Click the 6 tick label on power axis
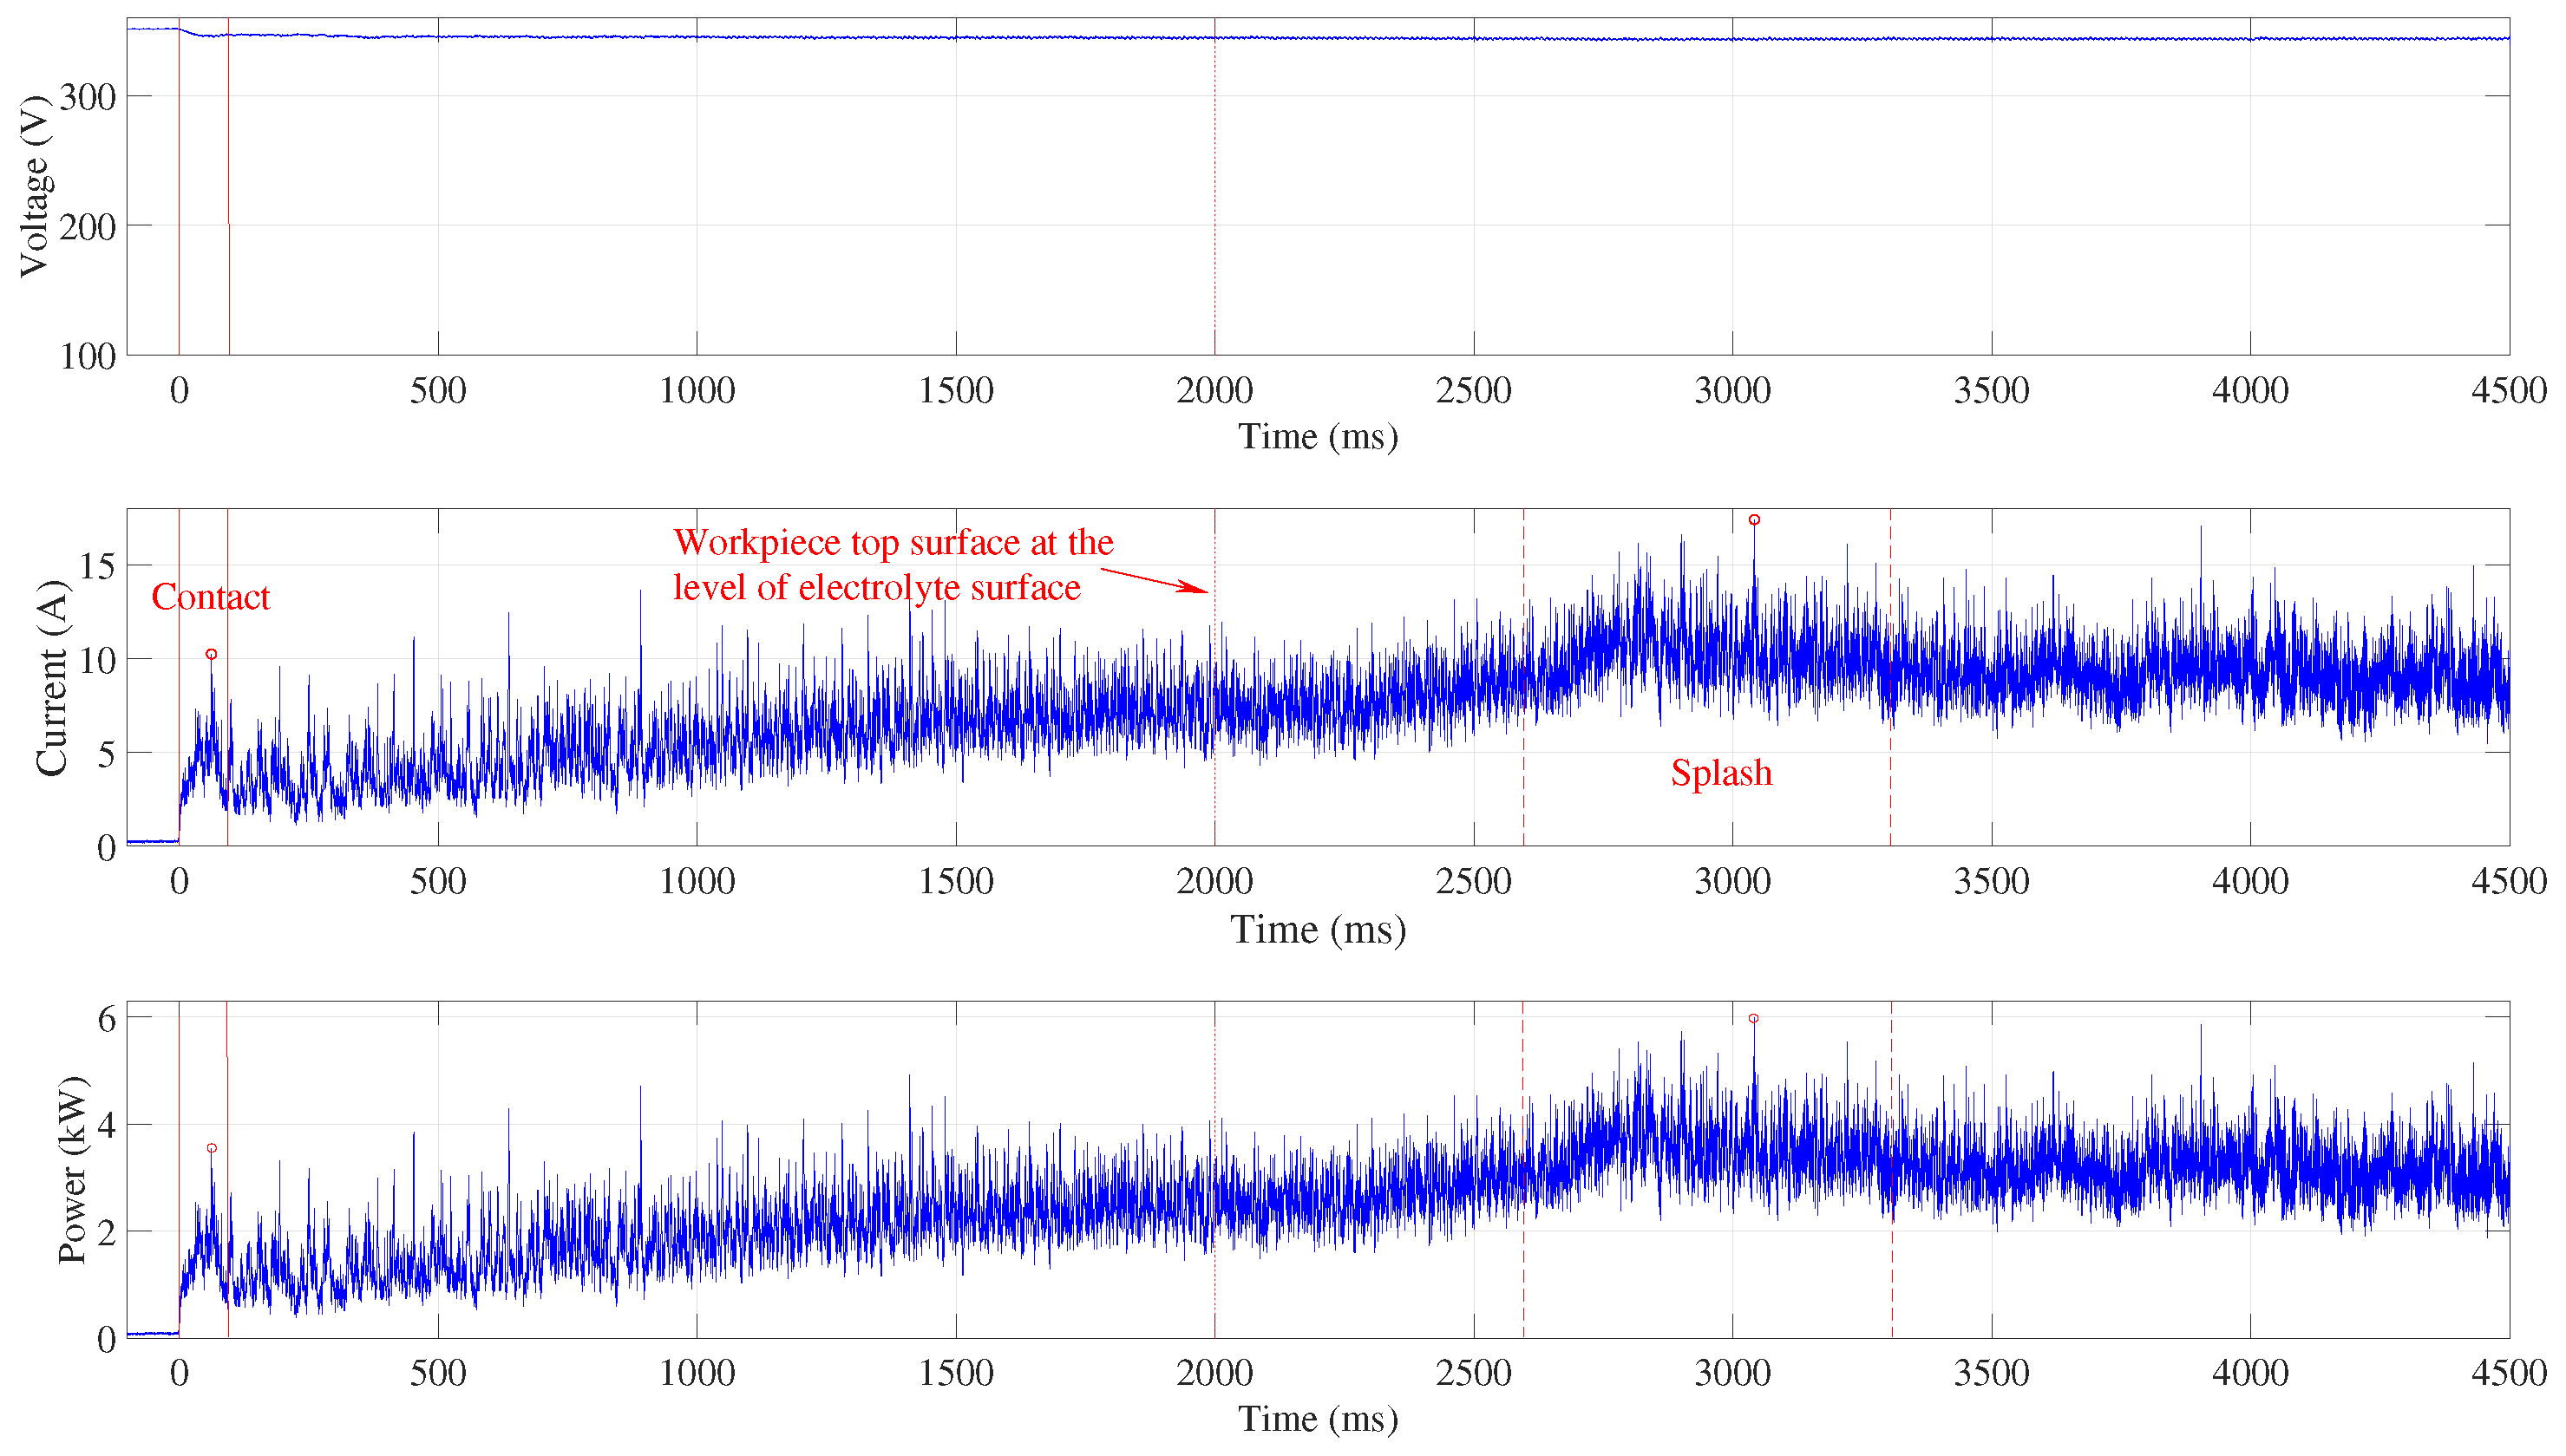 pos(106,1019)
